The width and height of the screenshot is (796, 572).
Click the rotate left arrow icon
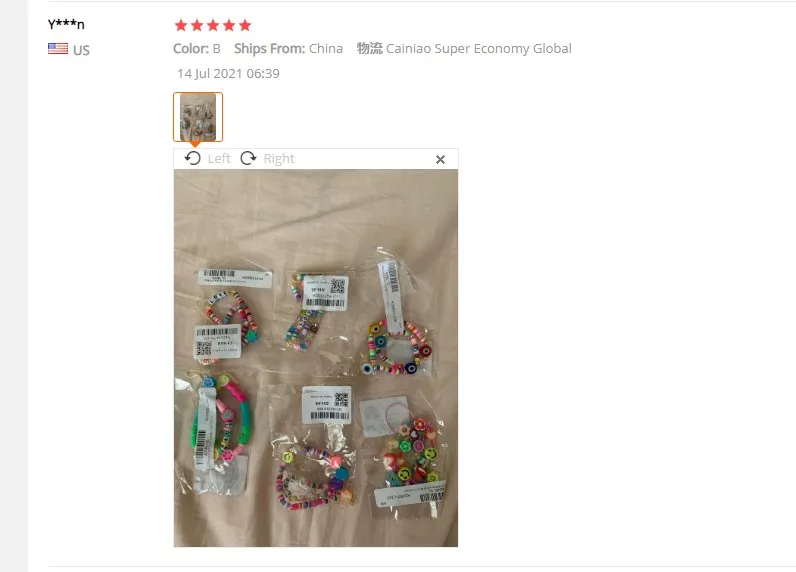coord(192,158)
